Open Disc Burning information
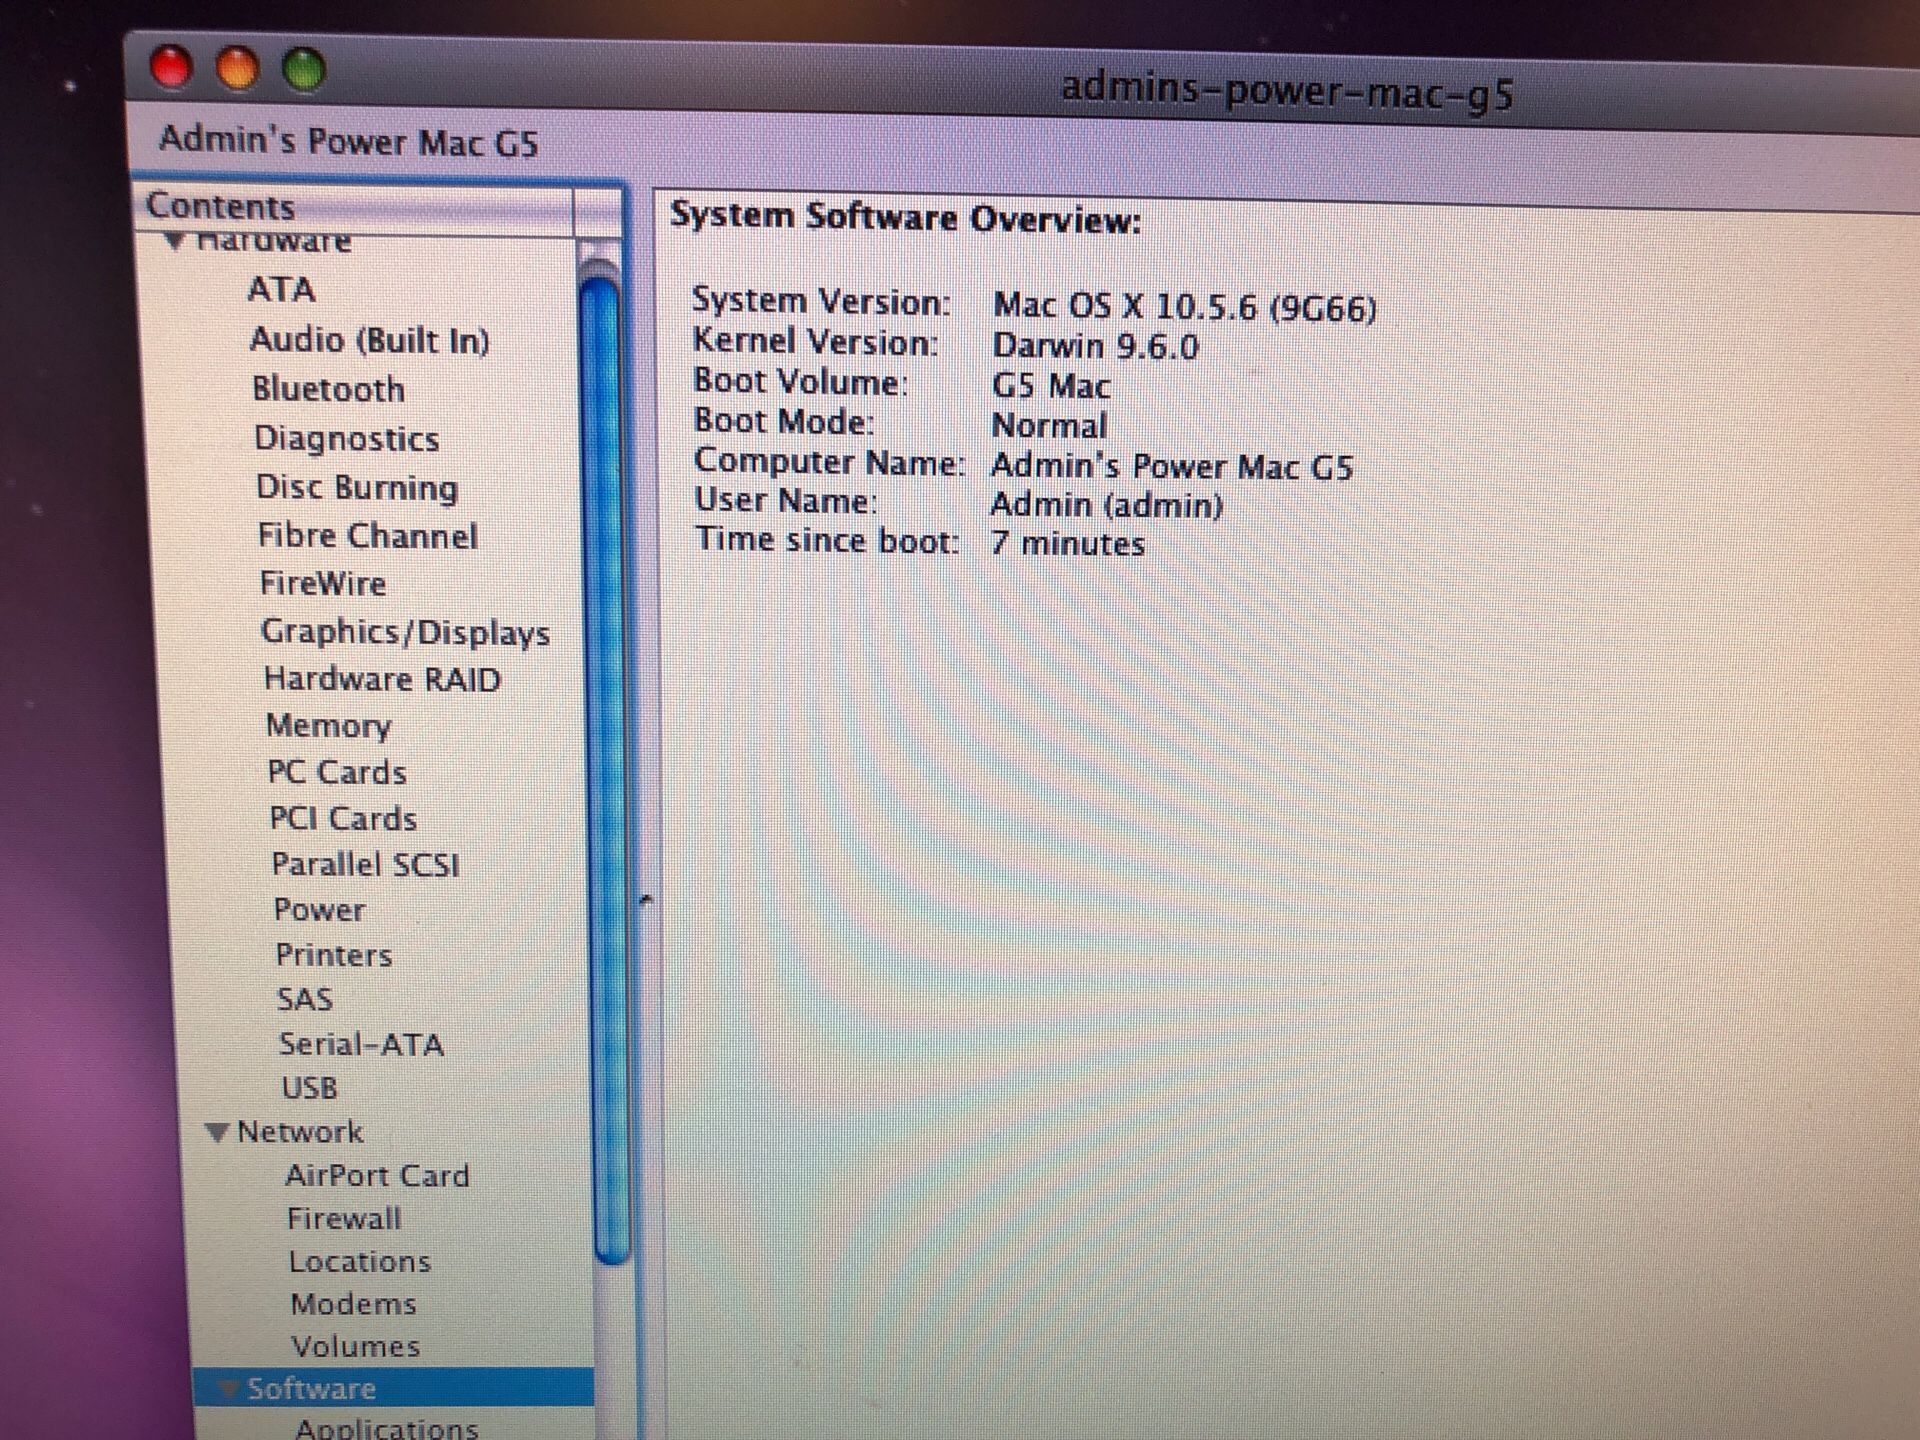 tap(357, 487)
